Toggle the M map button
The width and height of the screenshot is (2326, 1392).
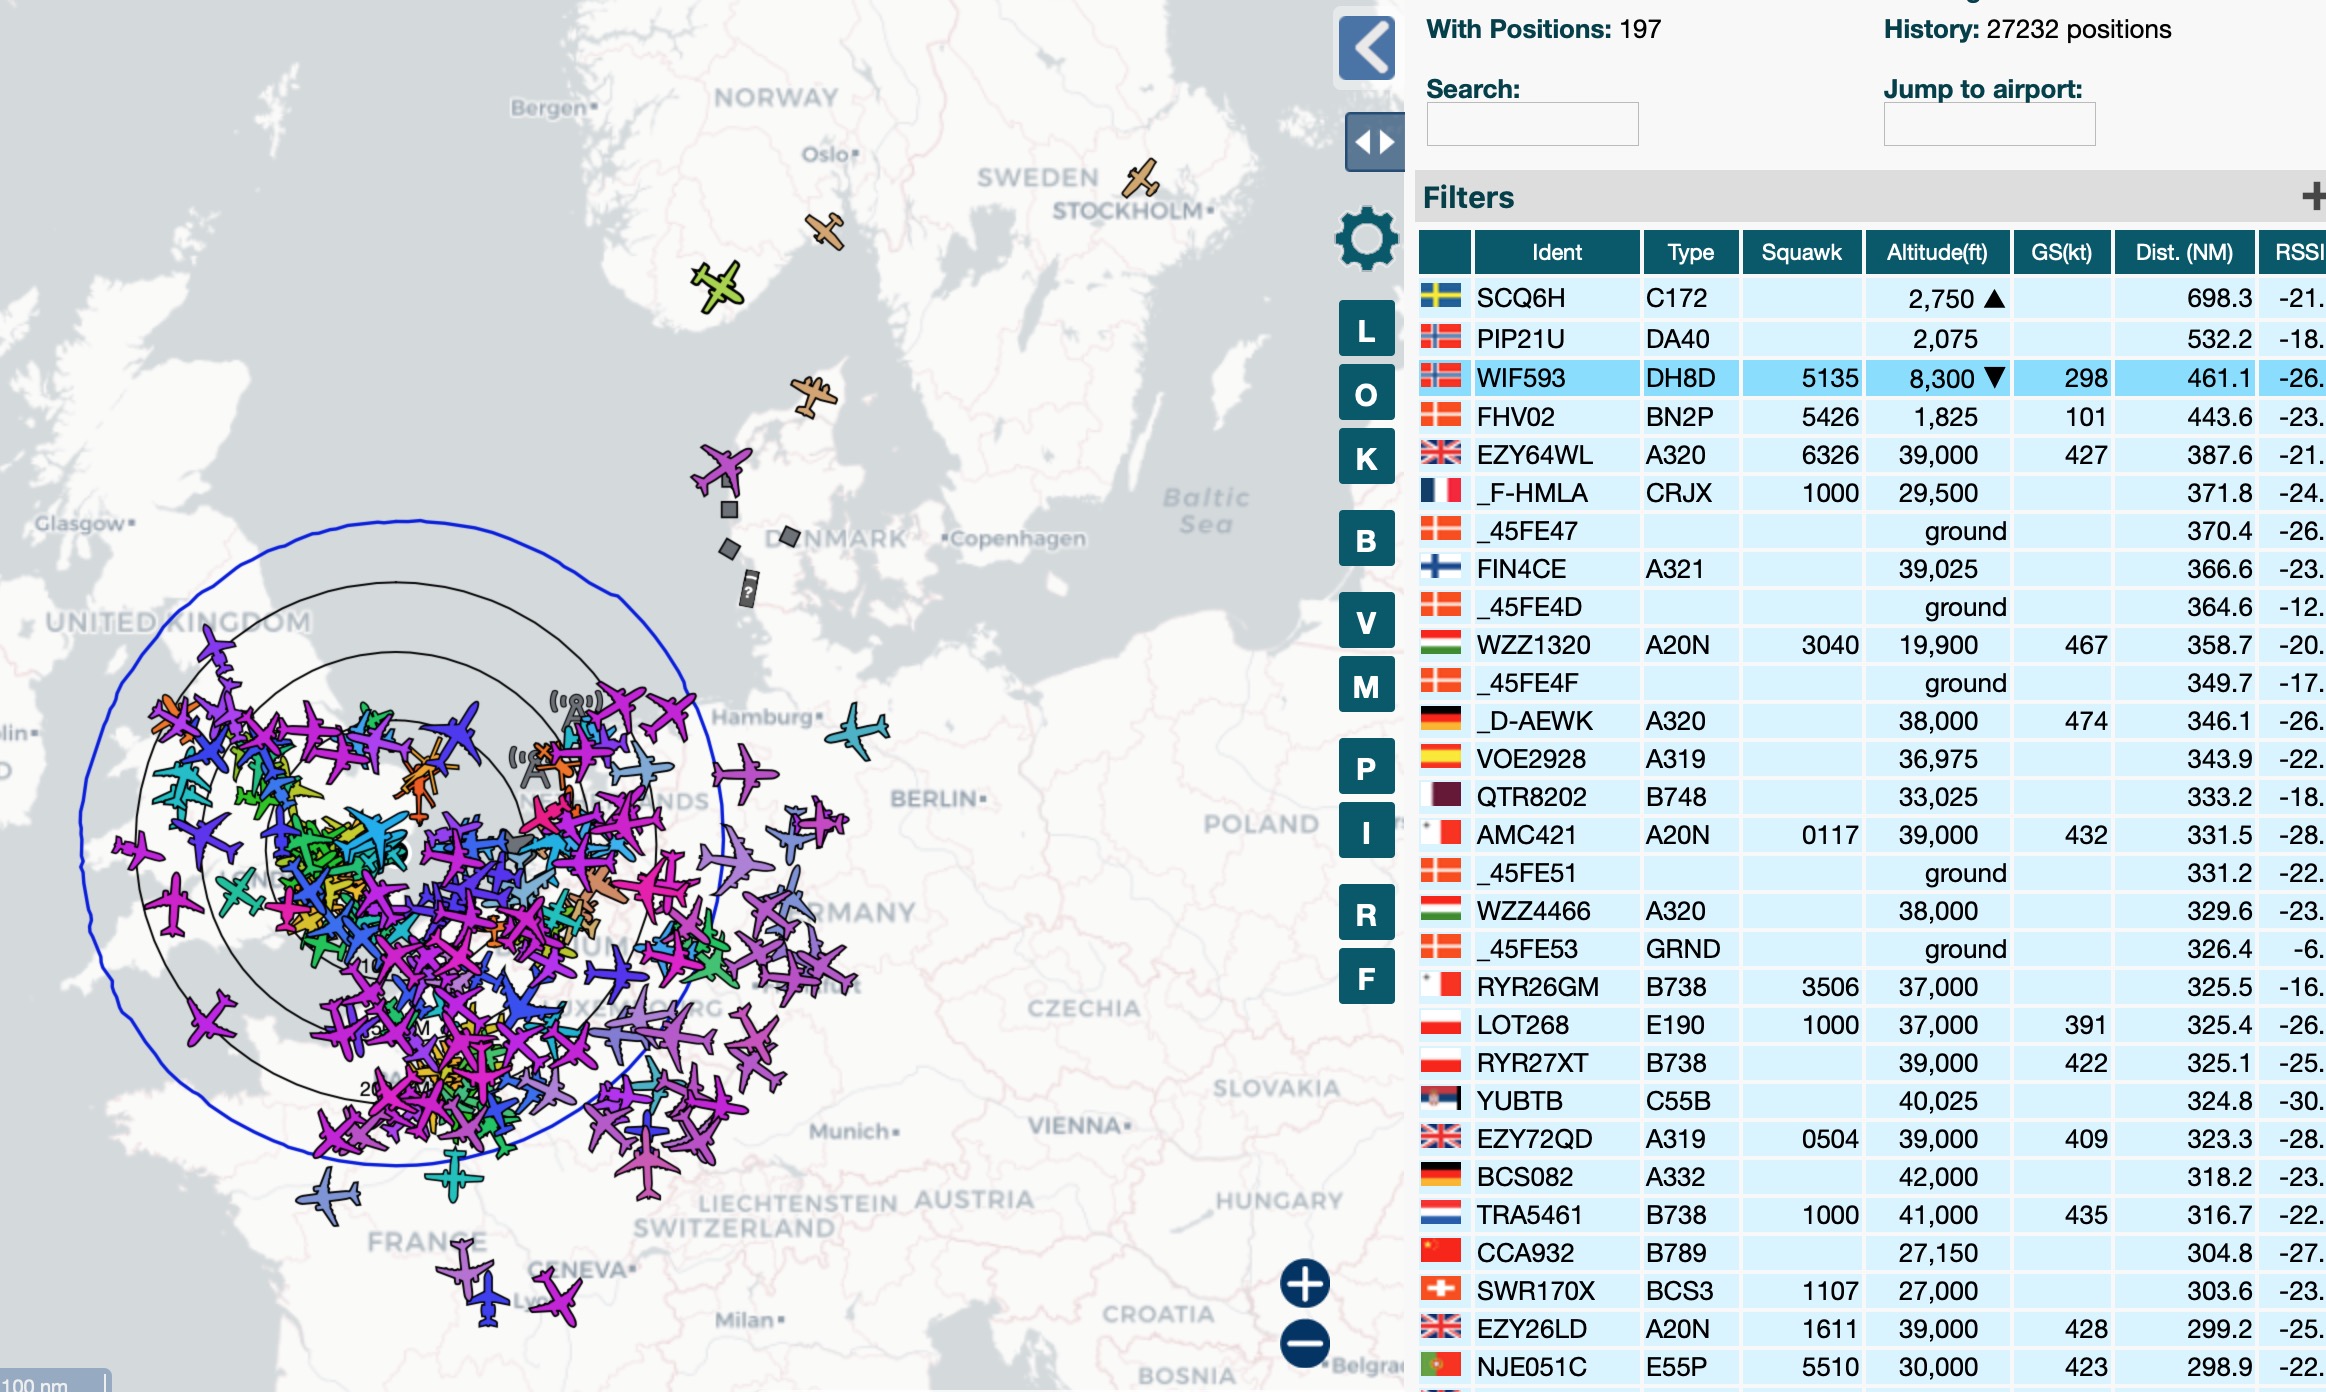click(1366, 686)
